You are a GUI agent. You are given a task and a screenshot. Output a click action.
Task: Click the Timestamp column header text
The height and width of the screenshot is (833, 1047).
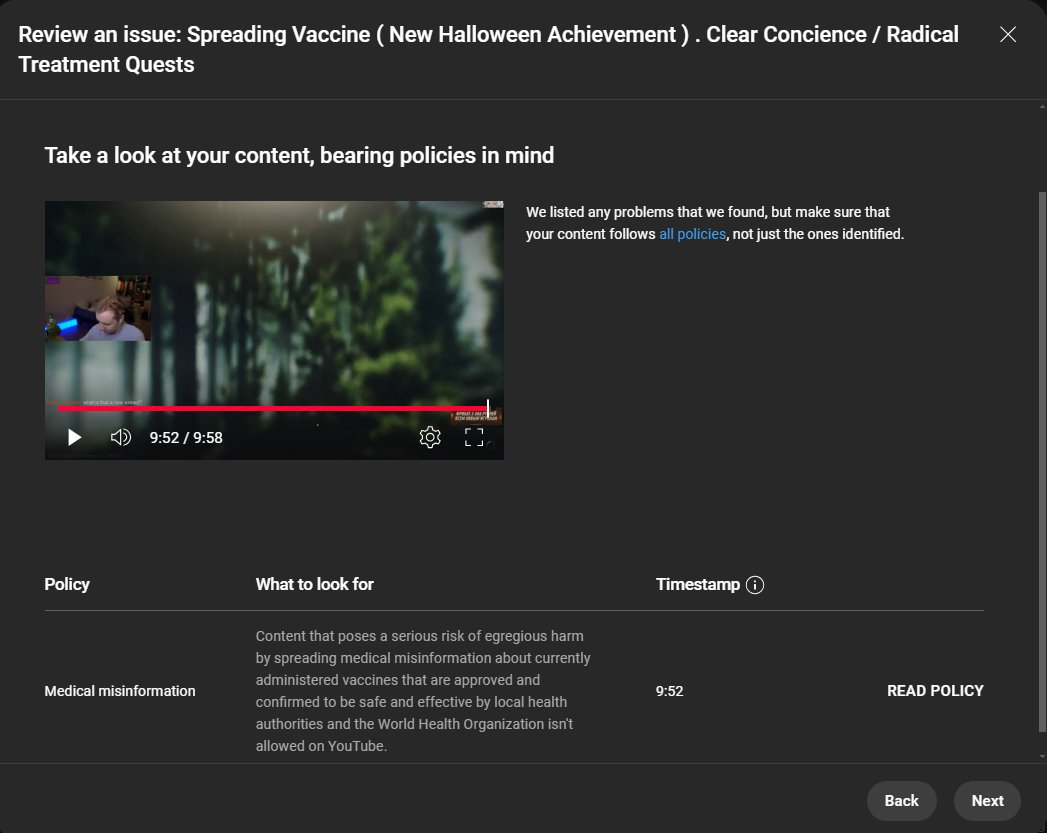tap(698, 584)
